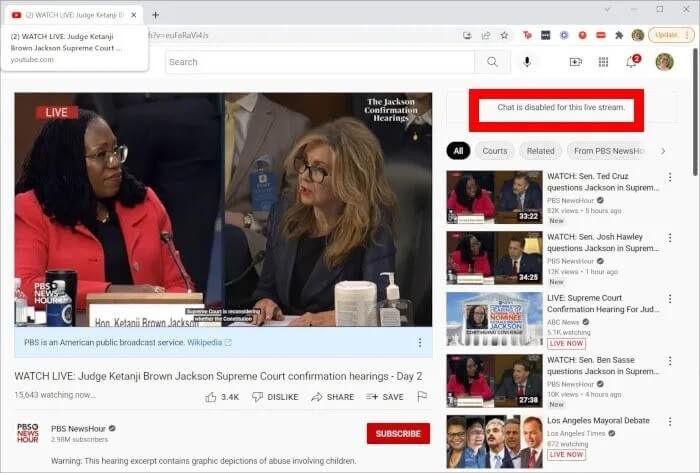The height and width of the screenshot is (473, 700).
Task: Click the red SUBSCRIBE button
Action: 398,433
